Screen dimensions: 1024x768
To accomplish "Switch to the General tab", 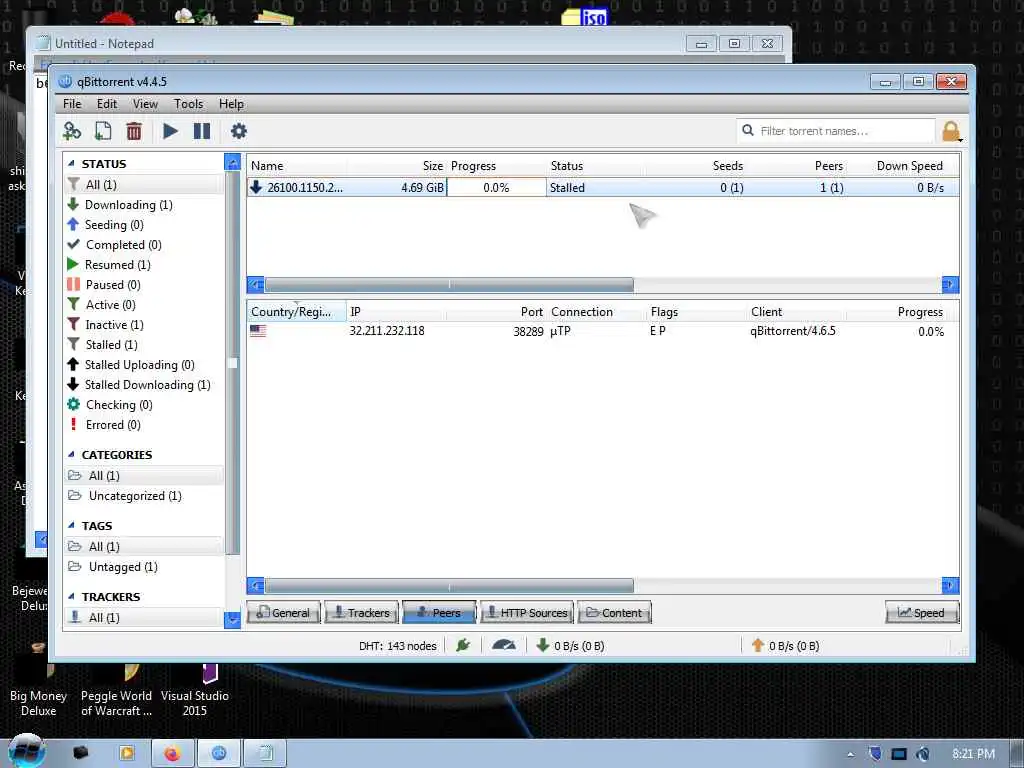I will point(283,613).
